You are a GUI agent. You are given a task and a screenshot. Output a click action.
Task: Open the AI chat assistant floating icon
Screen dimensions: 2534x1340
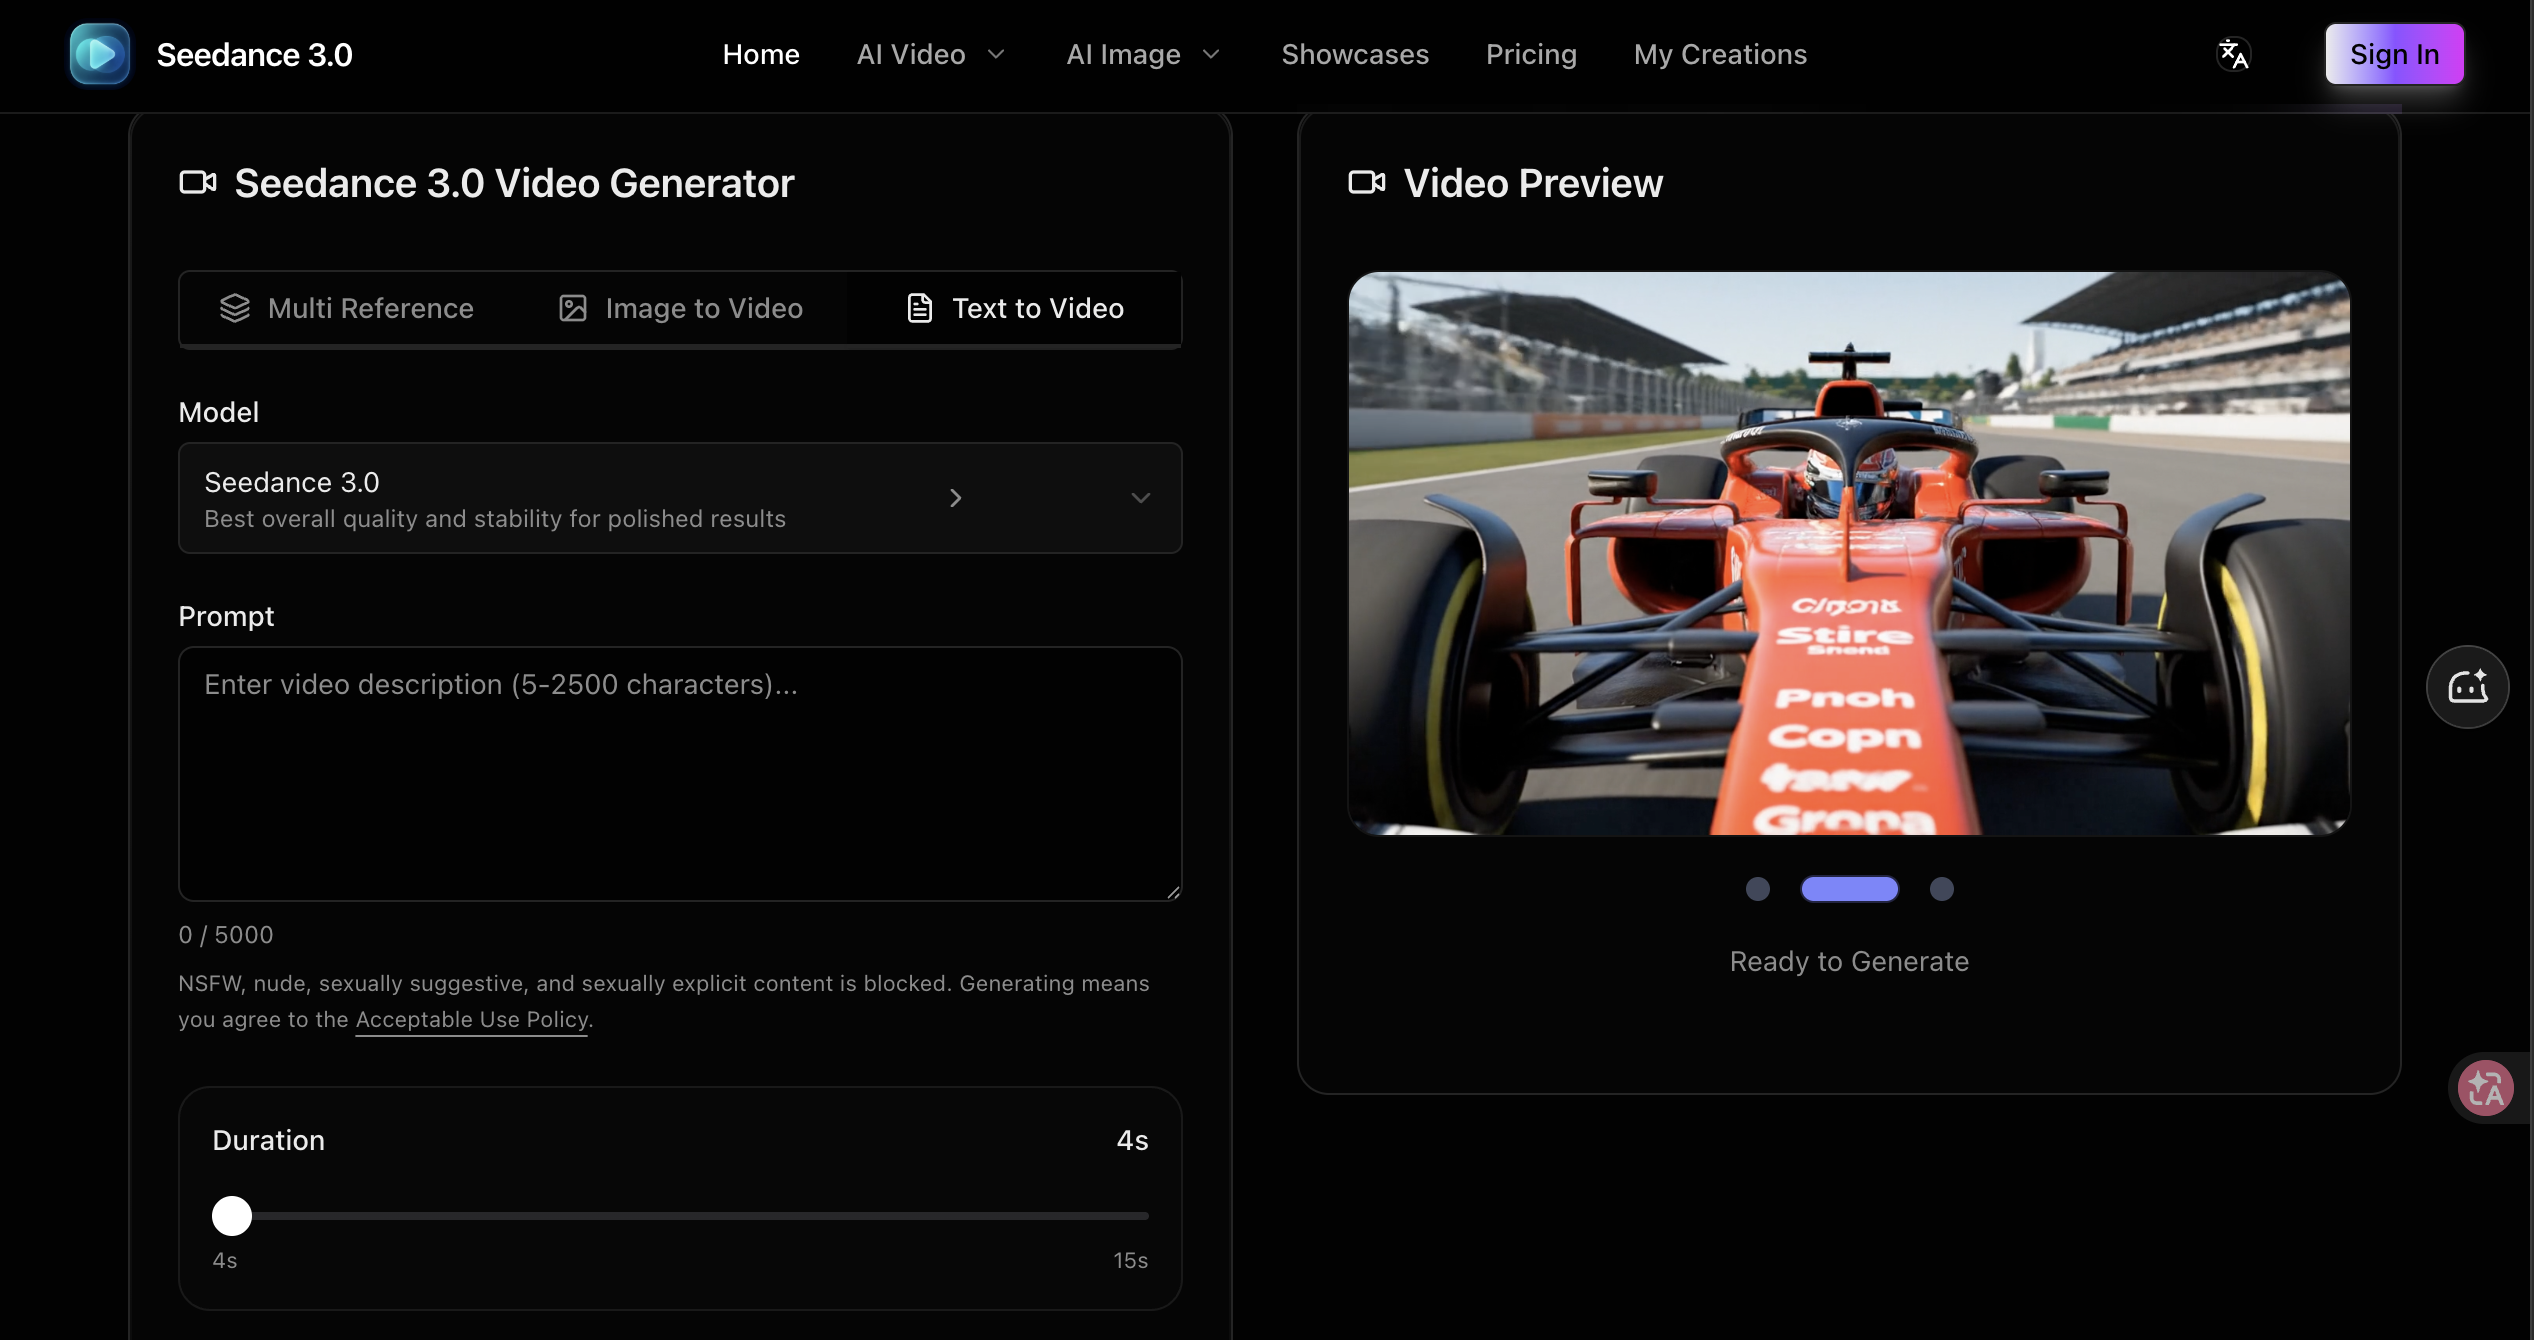coord(2467,687)
